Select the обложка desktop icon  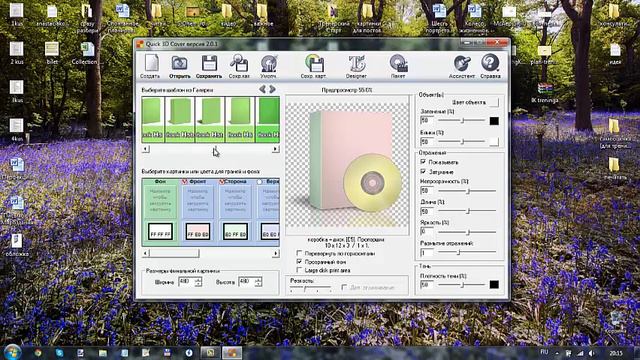17,245
